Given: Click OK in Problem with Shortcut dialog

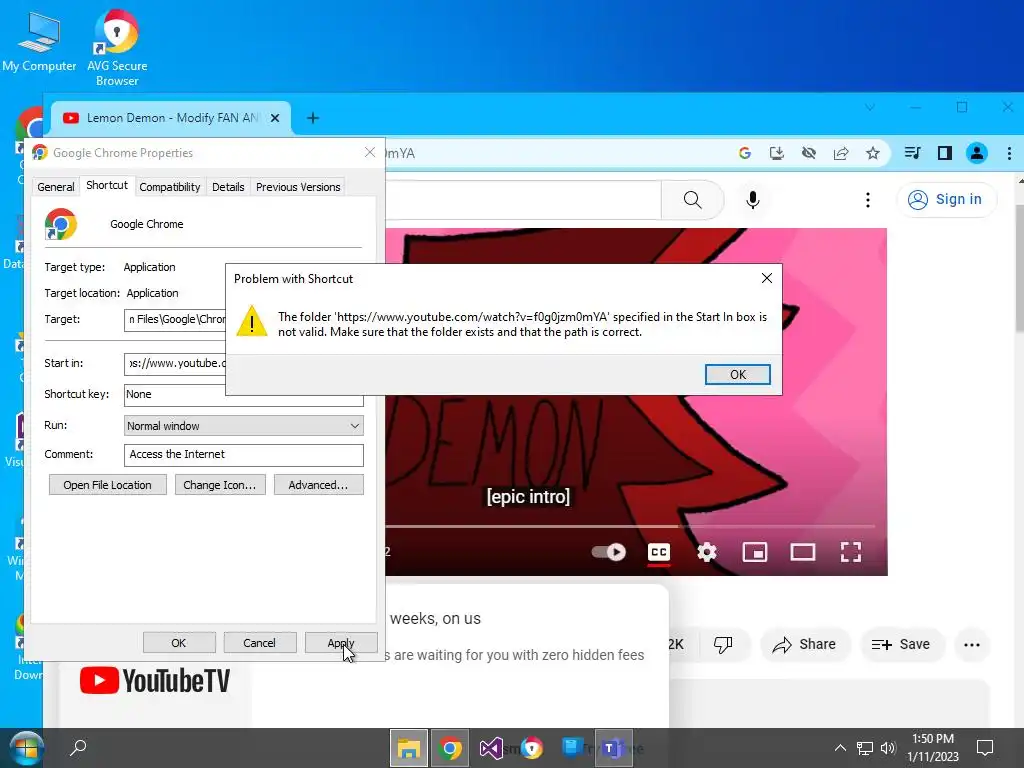Looking at the screenshot, I should click(737, 374).
